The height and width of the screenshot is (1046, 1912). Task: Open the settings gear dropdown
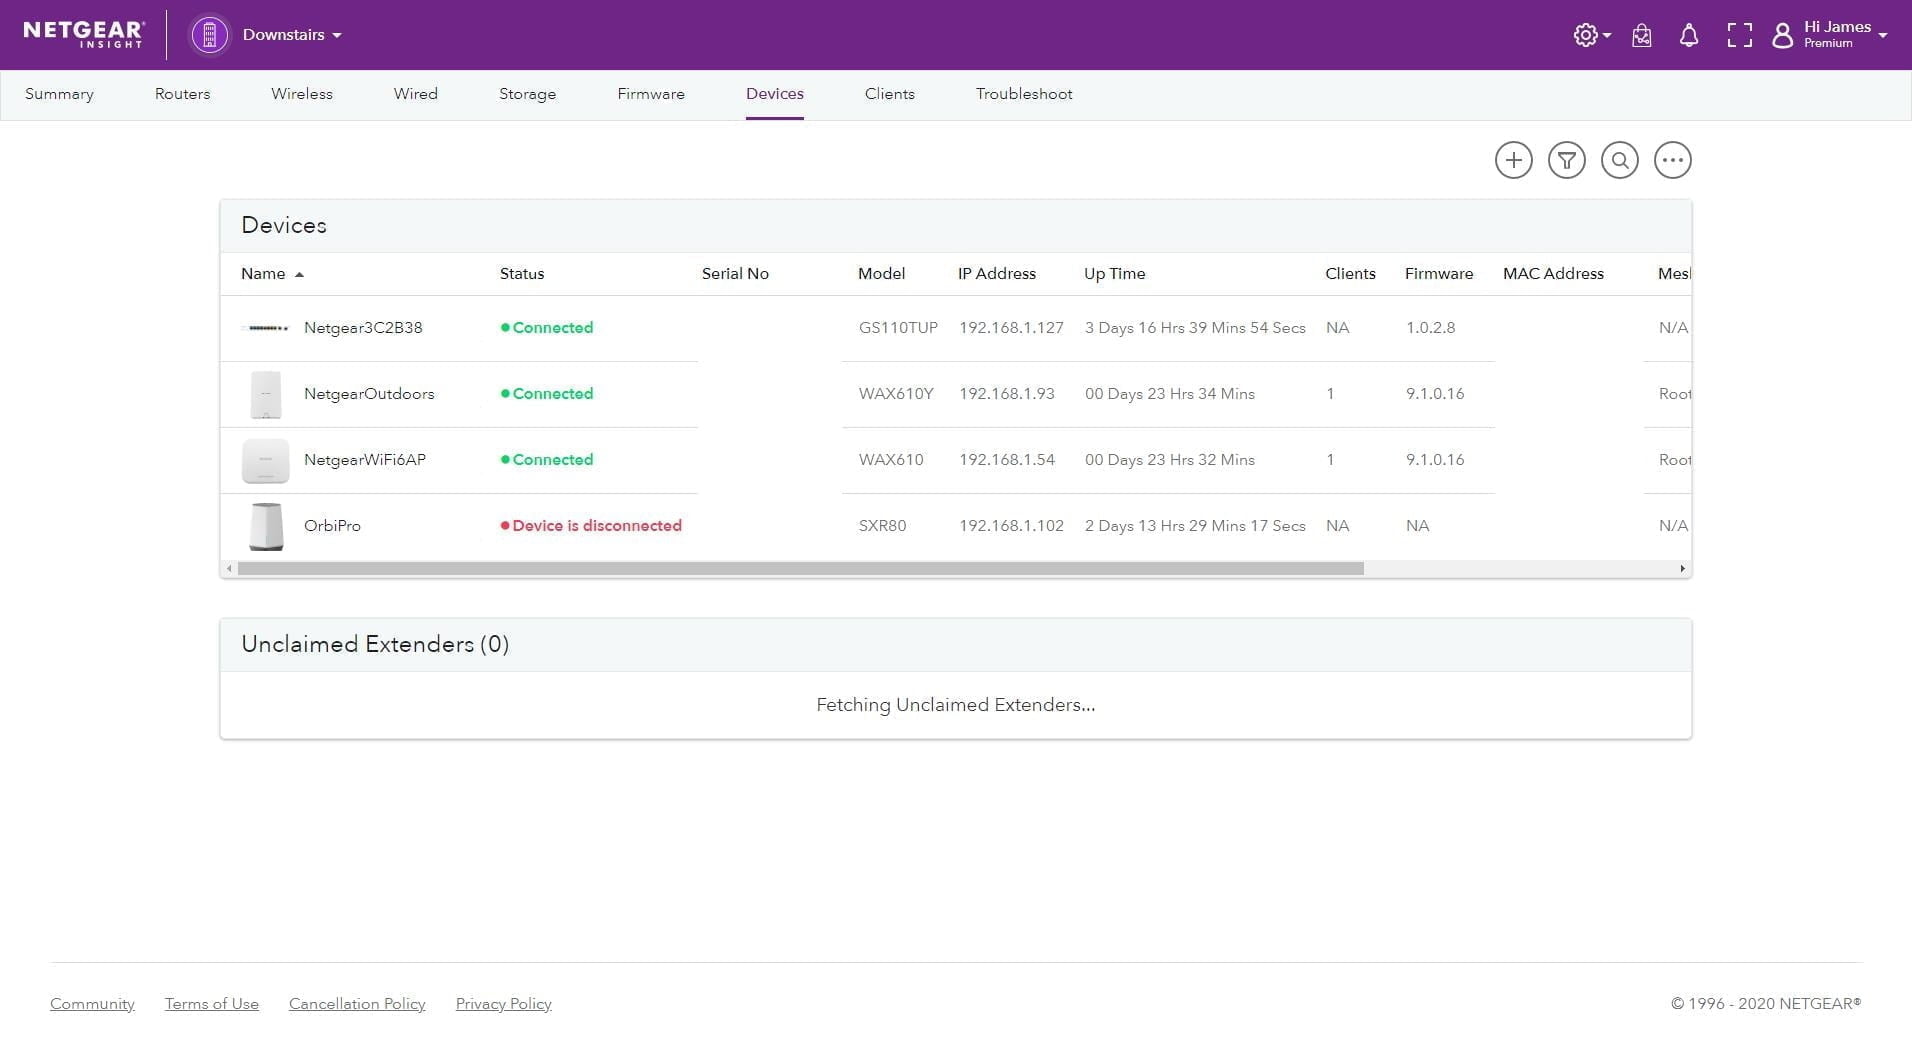click(1590, 36)
